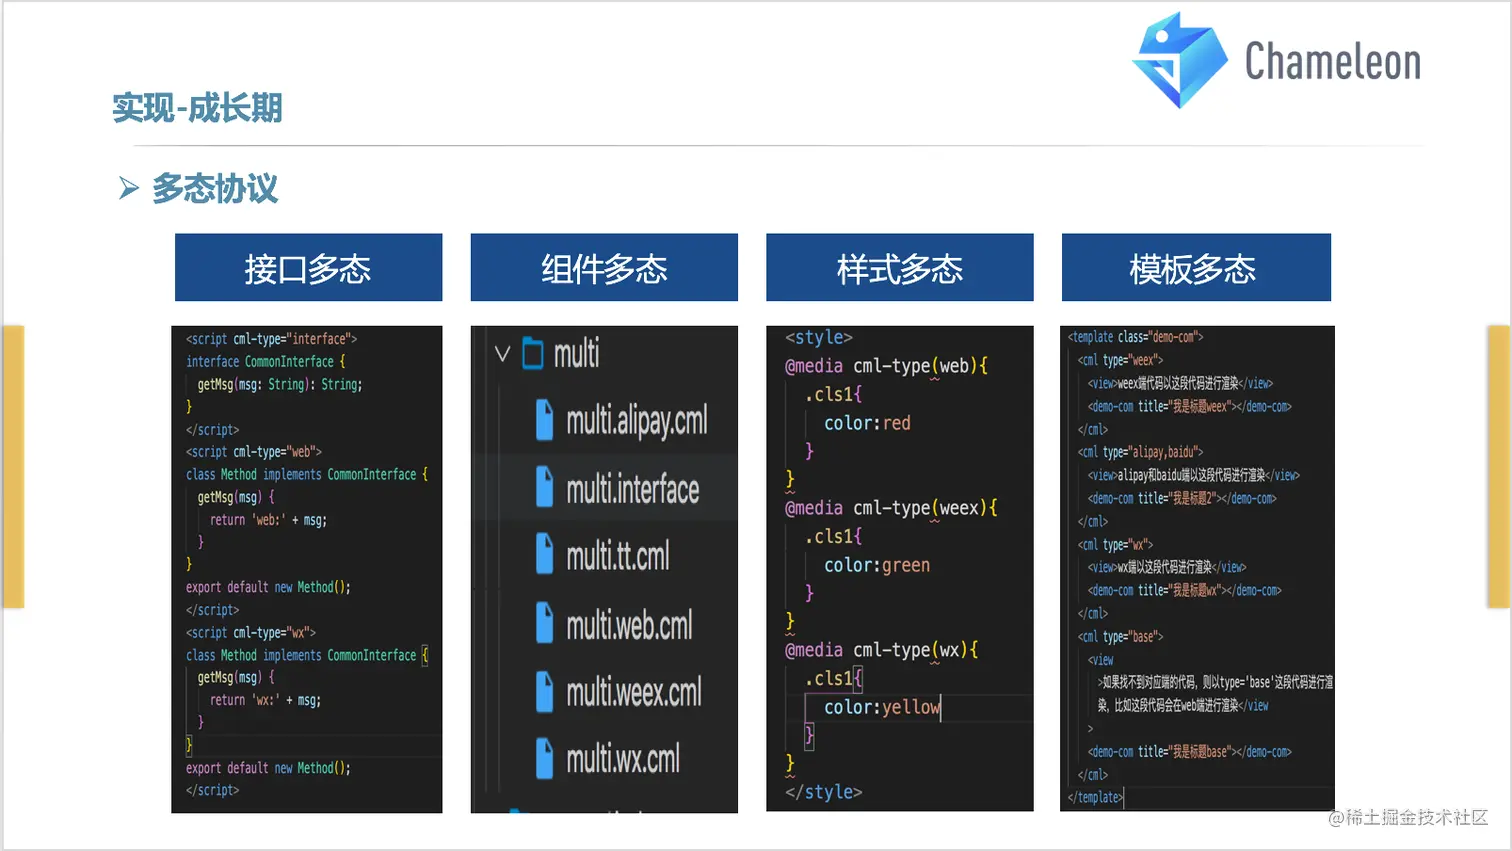Click the Chameleon logo icon
Viewport: 1512px width, 851px height.
click(x=1180, y=60)
